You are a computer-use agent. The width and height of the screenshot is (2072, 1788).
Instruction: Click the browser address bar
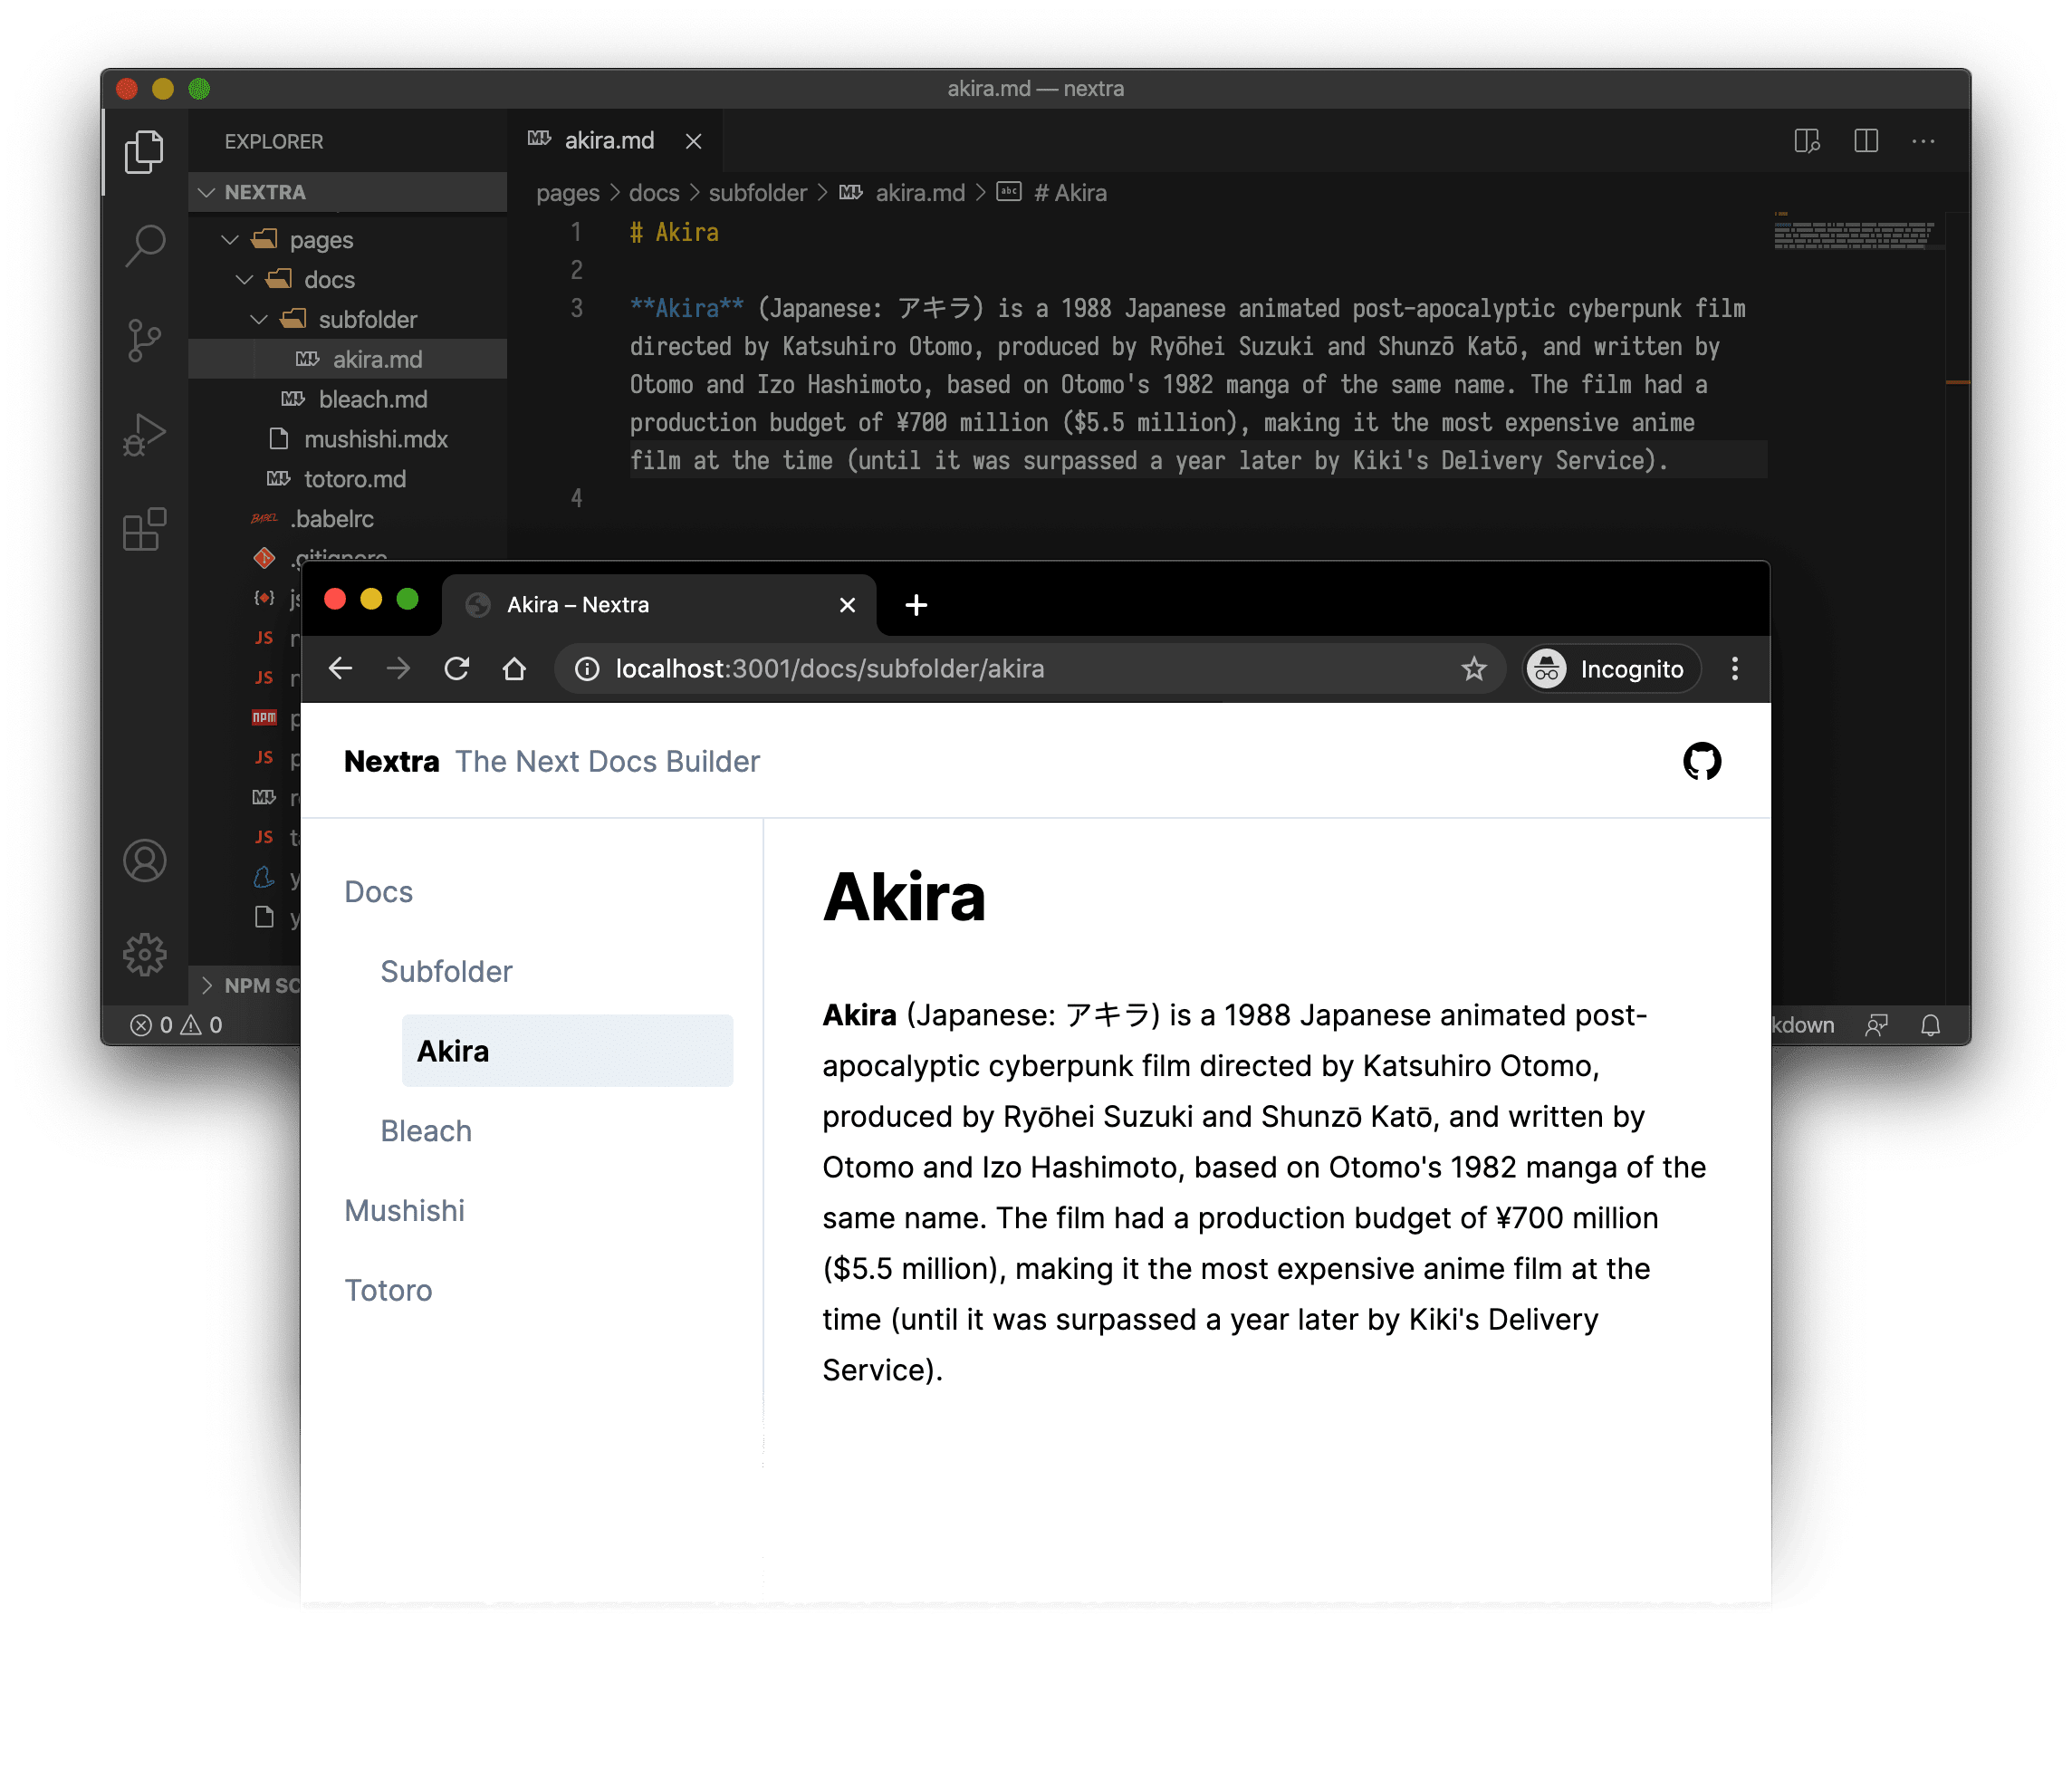900,668
